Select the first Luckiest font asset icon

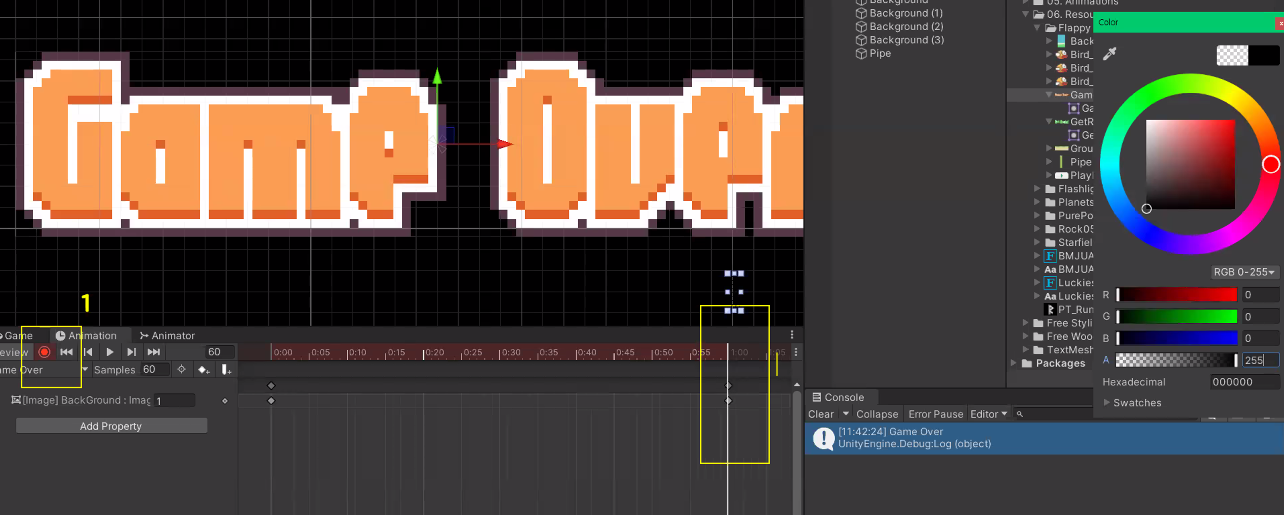click(x=1050, y=283)
